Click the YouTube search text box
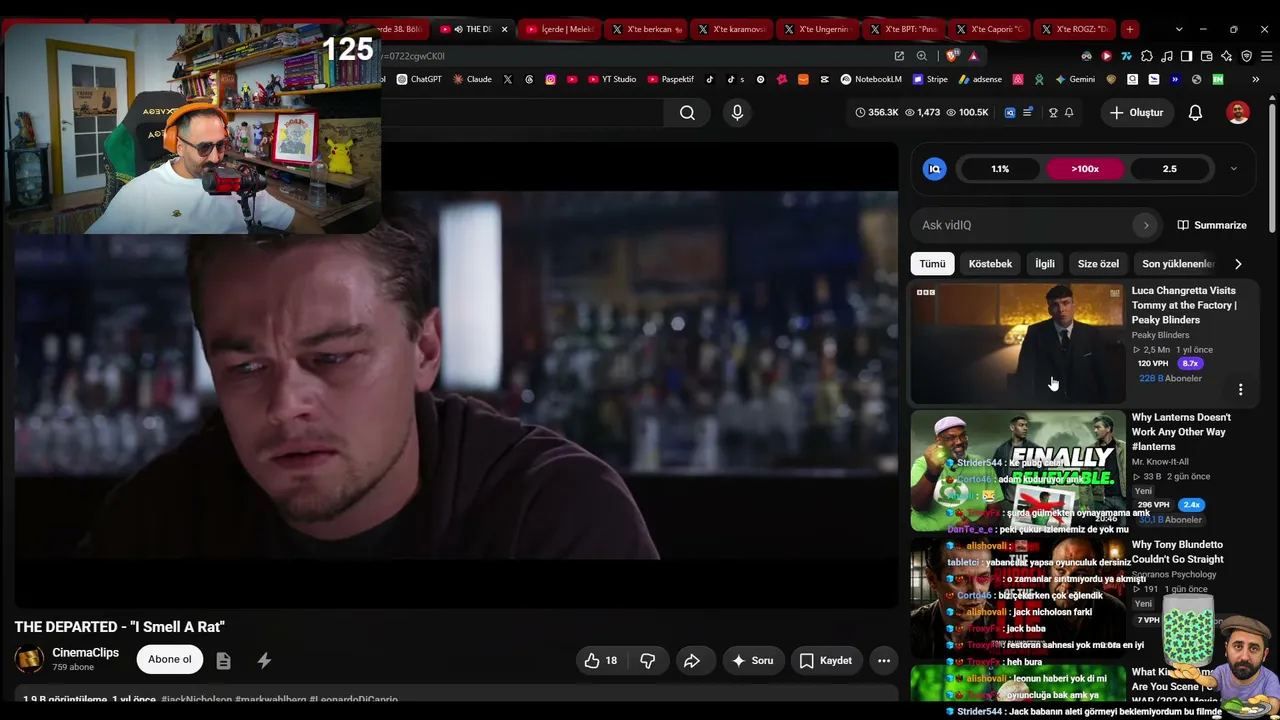The height and width of the screenshot is (720, 1280). (x=522, y=113)
